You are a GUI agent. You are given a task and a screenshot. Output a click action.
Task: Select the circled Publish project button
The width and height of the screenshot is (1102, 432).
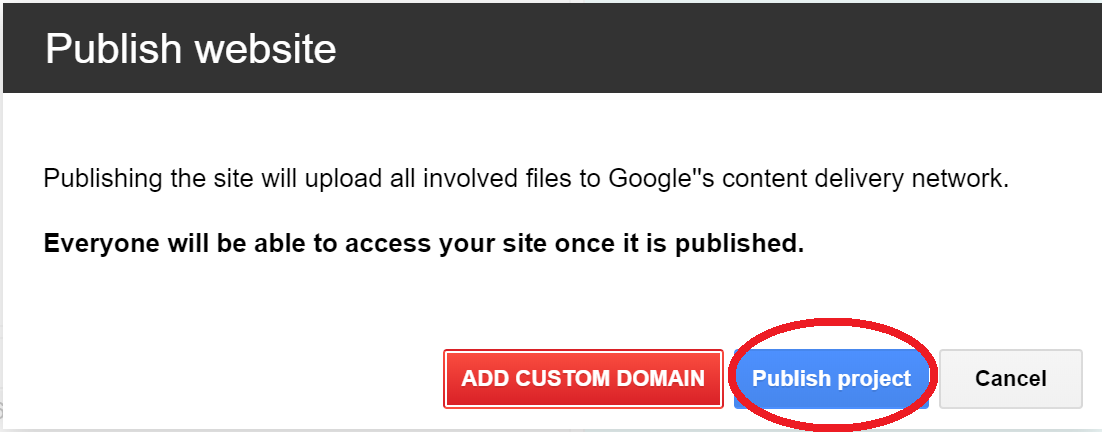point(831,379)
